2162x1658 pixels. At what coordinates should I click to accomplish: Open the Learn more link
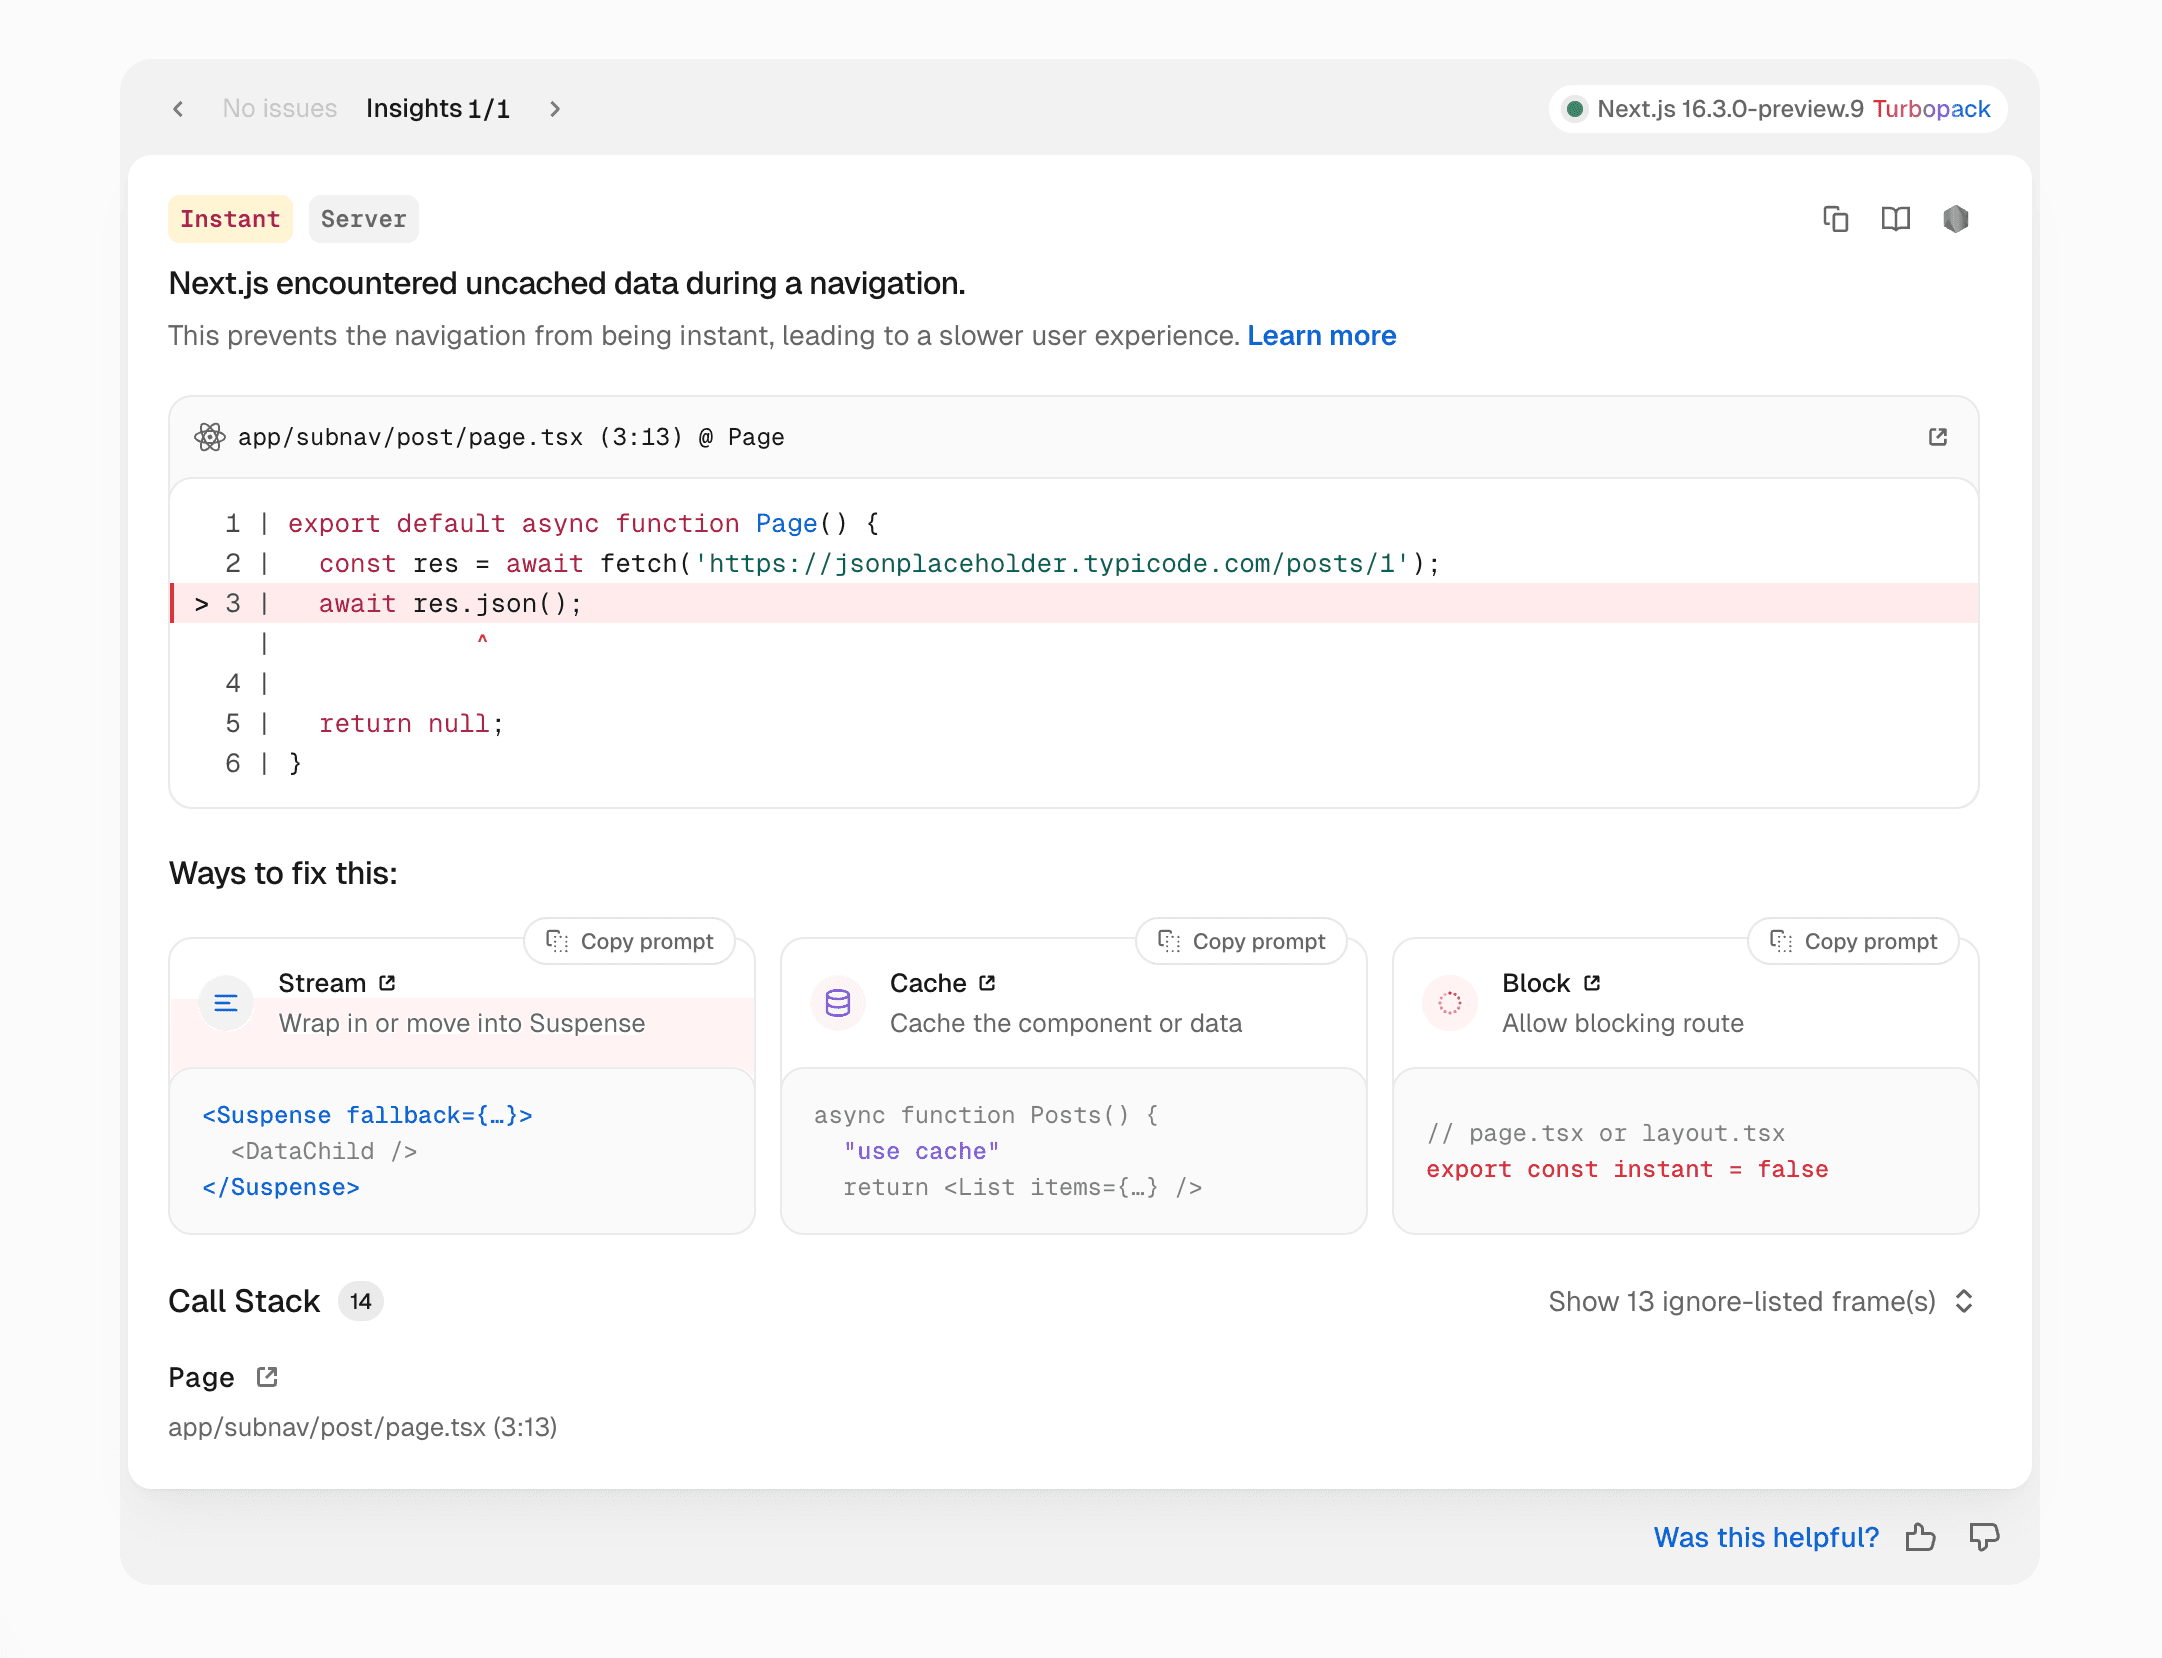[1321, 335]
